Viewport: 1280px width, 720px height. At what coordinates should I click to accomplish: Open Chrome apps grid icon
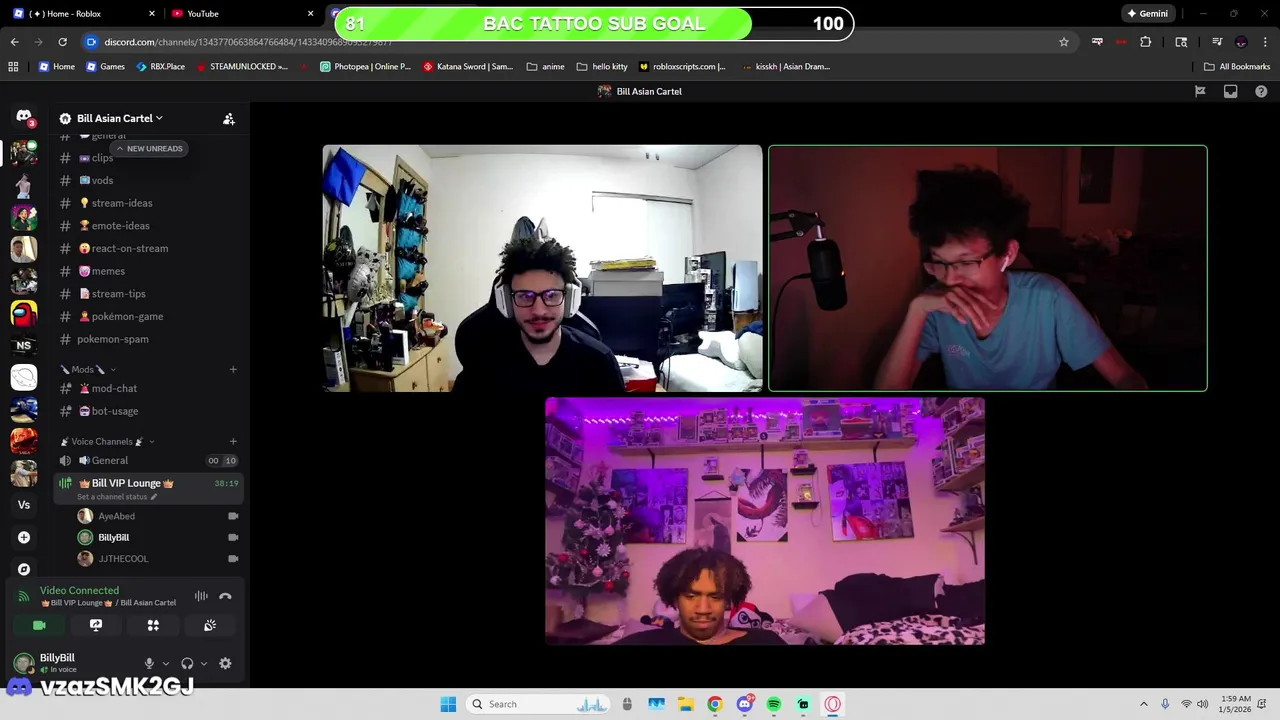(13, 66)
